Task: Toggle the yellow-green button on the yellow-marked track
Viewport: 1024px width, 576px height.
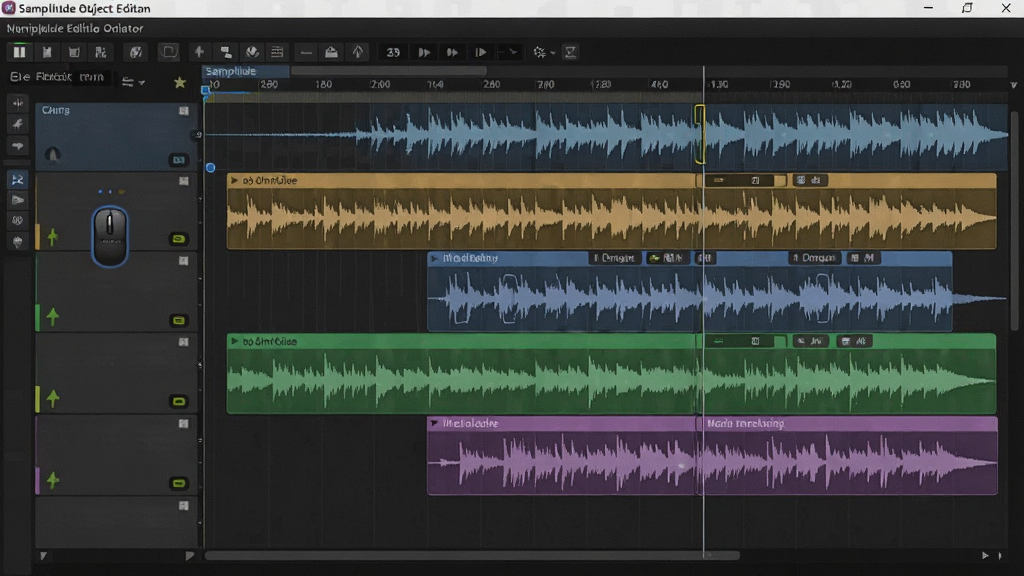Action: [x=178, y=402]
